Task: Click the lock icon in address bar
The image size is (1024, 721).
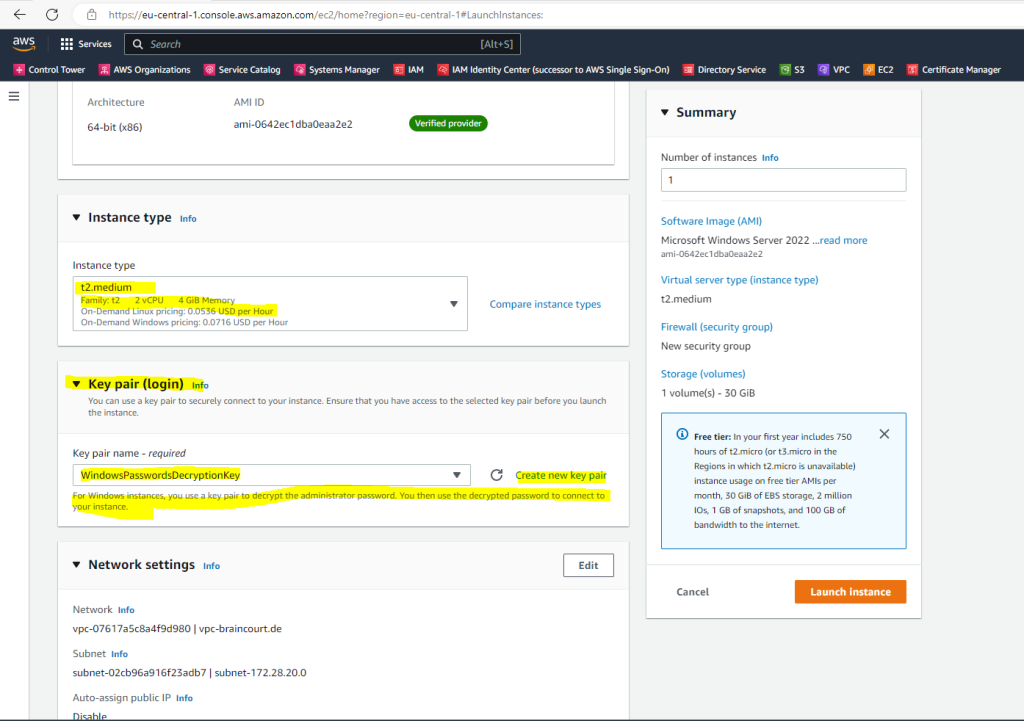Action: click(91, 14)
